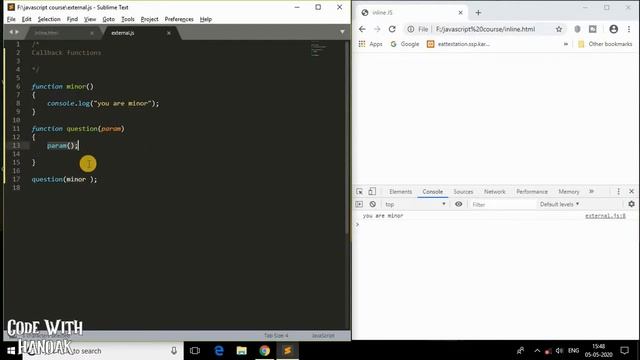Image resolution: width=640 pixels, height=360 pixels.
Task: Launch Microsoft Edge from the taskbar
Action: (x=219, y=351)
